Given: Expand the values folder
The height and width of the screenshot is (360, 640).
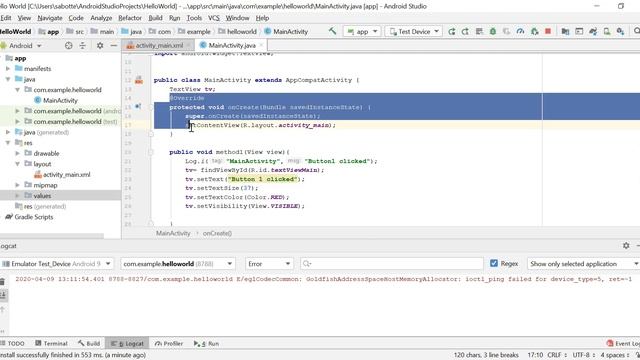Looking at the screenshot, I should [18, 196].
